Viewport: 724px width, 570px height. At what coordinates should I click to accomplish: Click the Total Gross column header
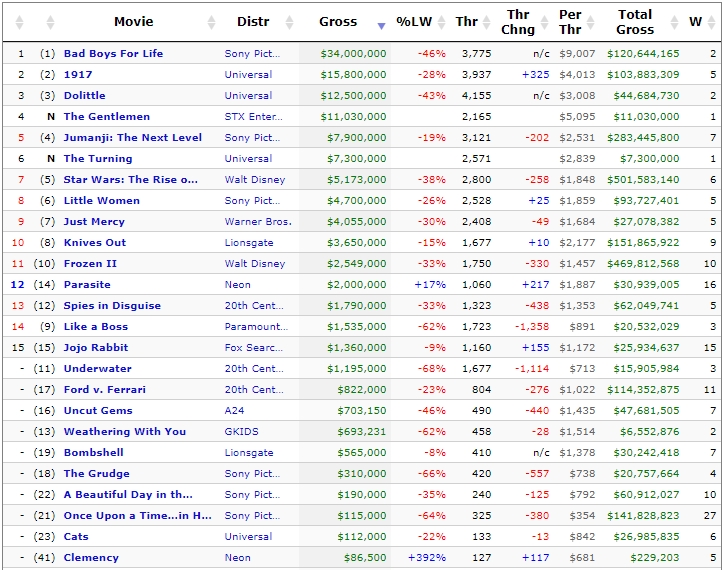(x=635, y=22)
